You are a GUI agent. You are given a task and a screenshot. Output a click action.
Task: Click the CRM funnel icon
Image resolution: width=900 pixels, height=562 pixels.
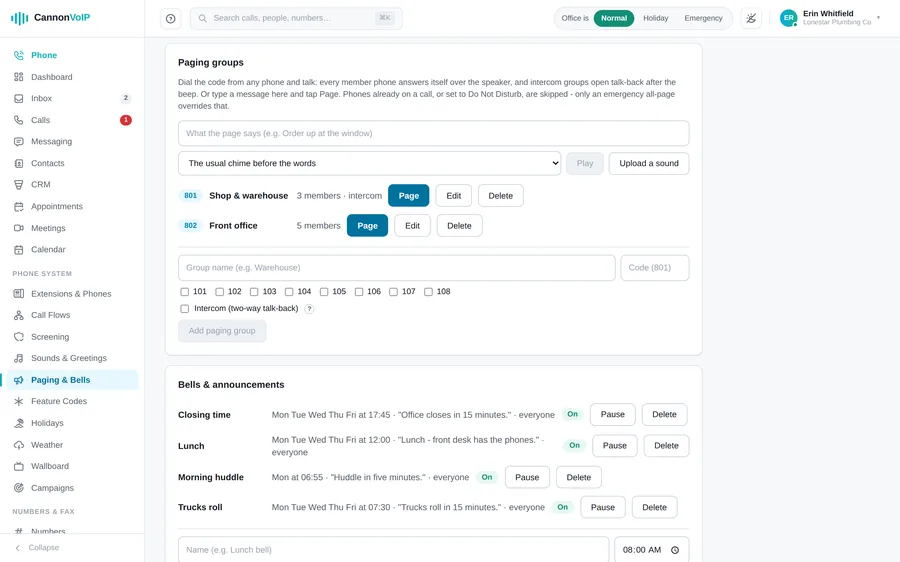[19, 184]
